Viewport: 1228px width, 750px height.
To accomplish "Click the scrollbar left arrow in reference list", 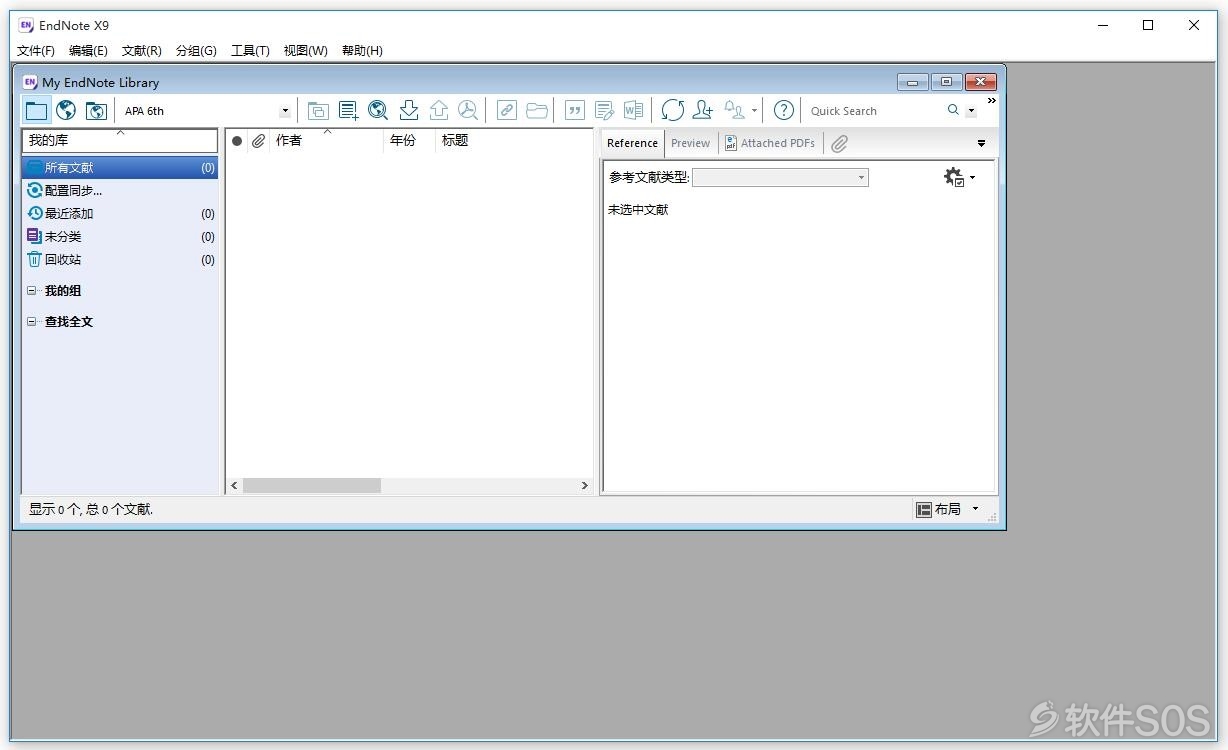I will [x=235, y=486].
